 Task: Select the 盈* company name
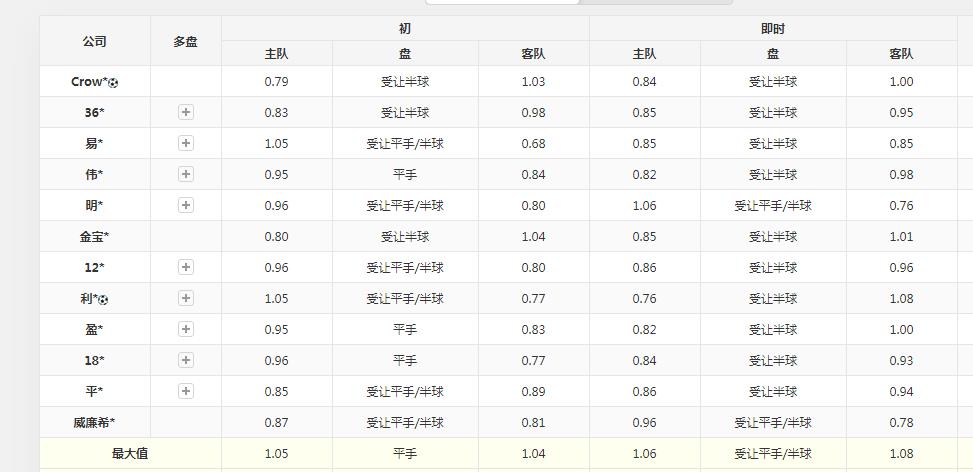tap(94, 329)
